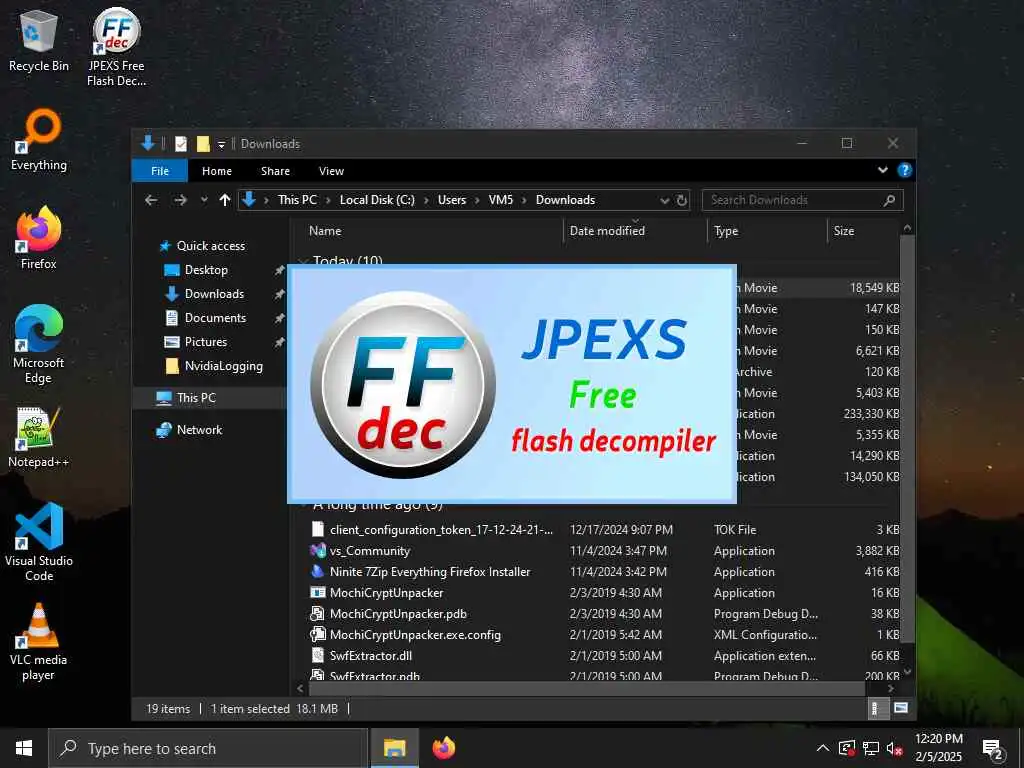Open File Explorer help question mark
1024x768 pixels.
click(904, 170)
